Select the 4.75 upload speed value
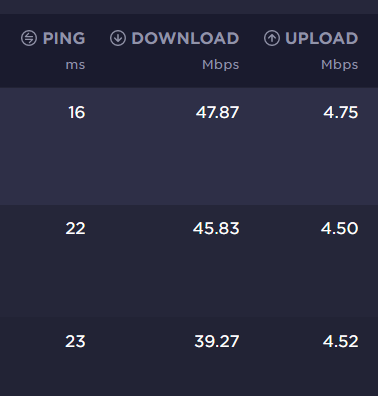This screenshot has height=396, width=378. coord(341,113)
